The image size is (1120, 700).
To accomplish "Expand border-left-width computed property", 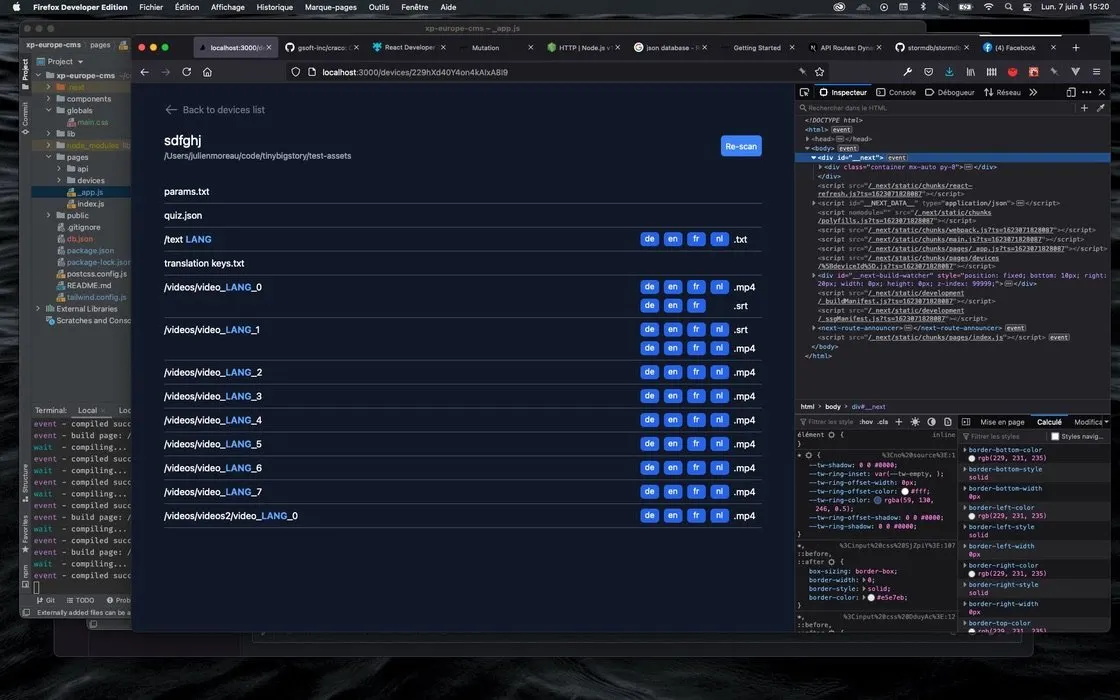I will pos(965,546).
